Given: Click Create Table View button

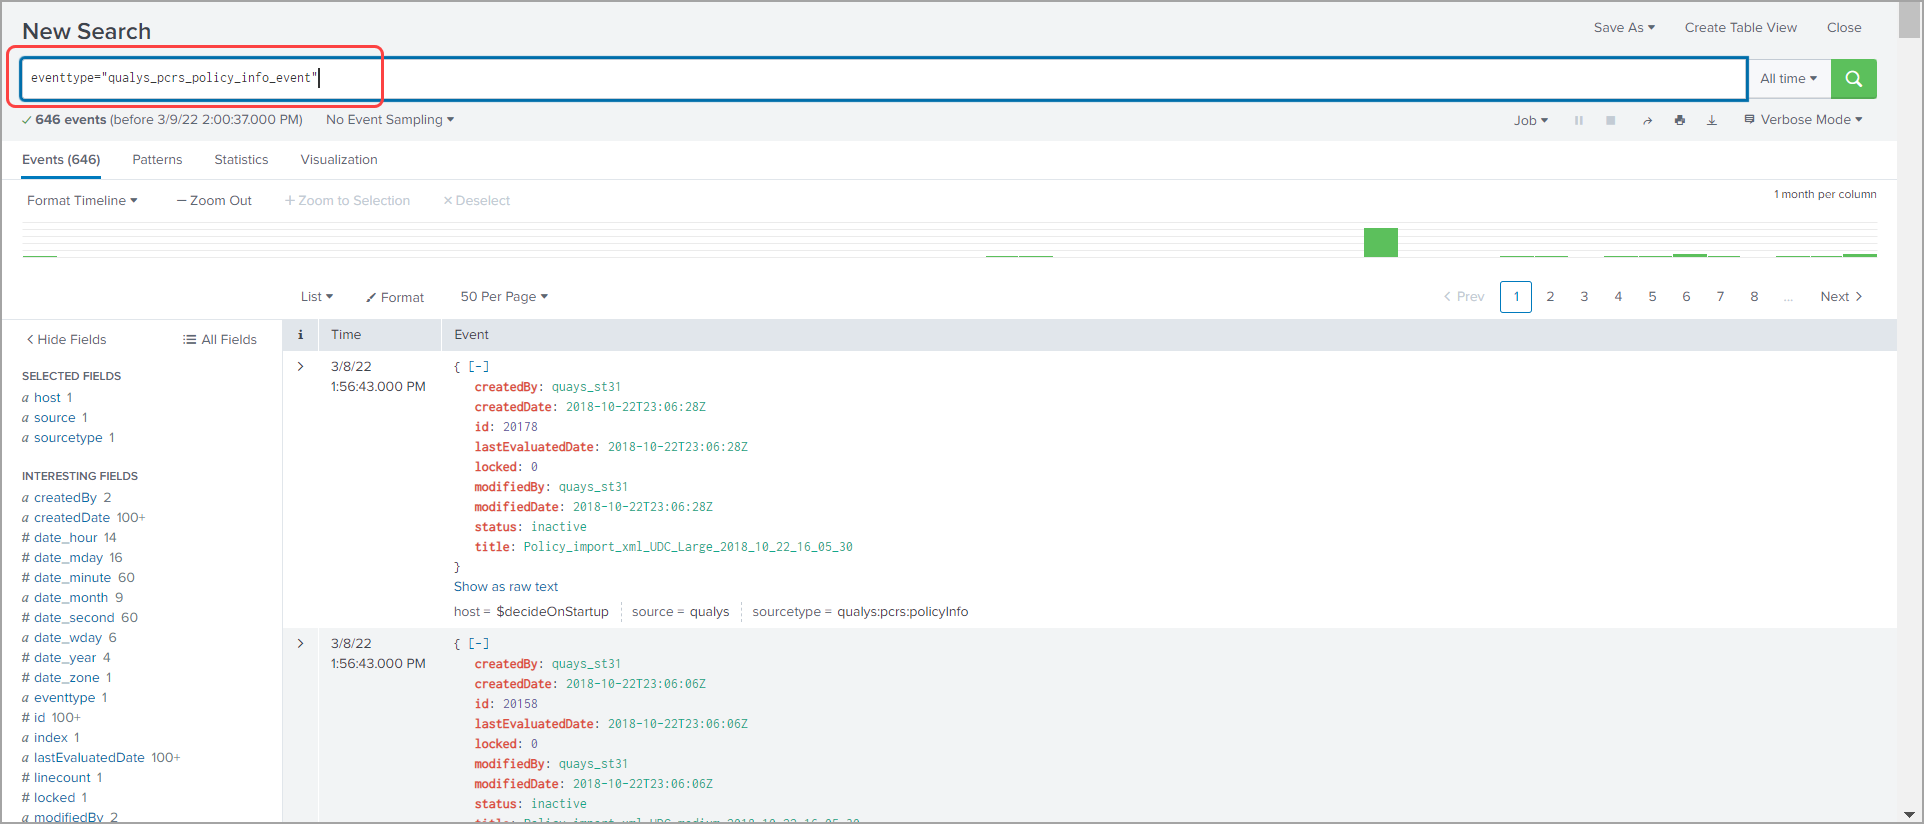Looking at the screenshot, I should click(x=1740, y=28).
